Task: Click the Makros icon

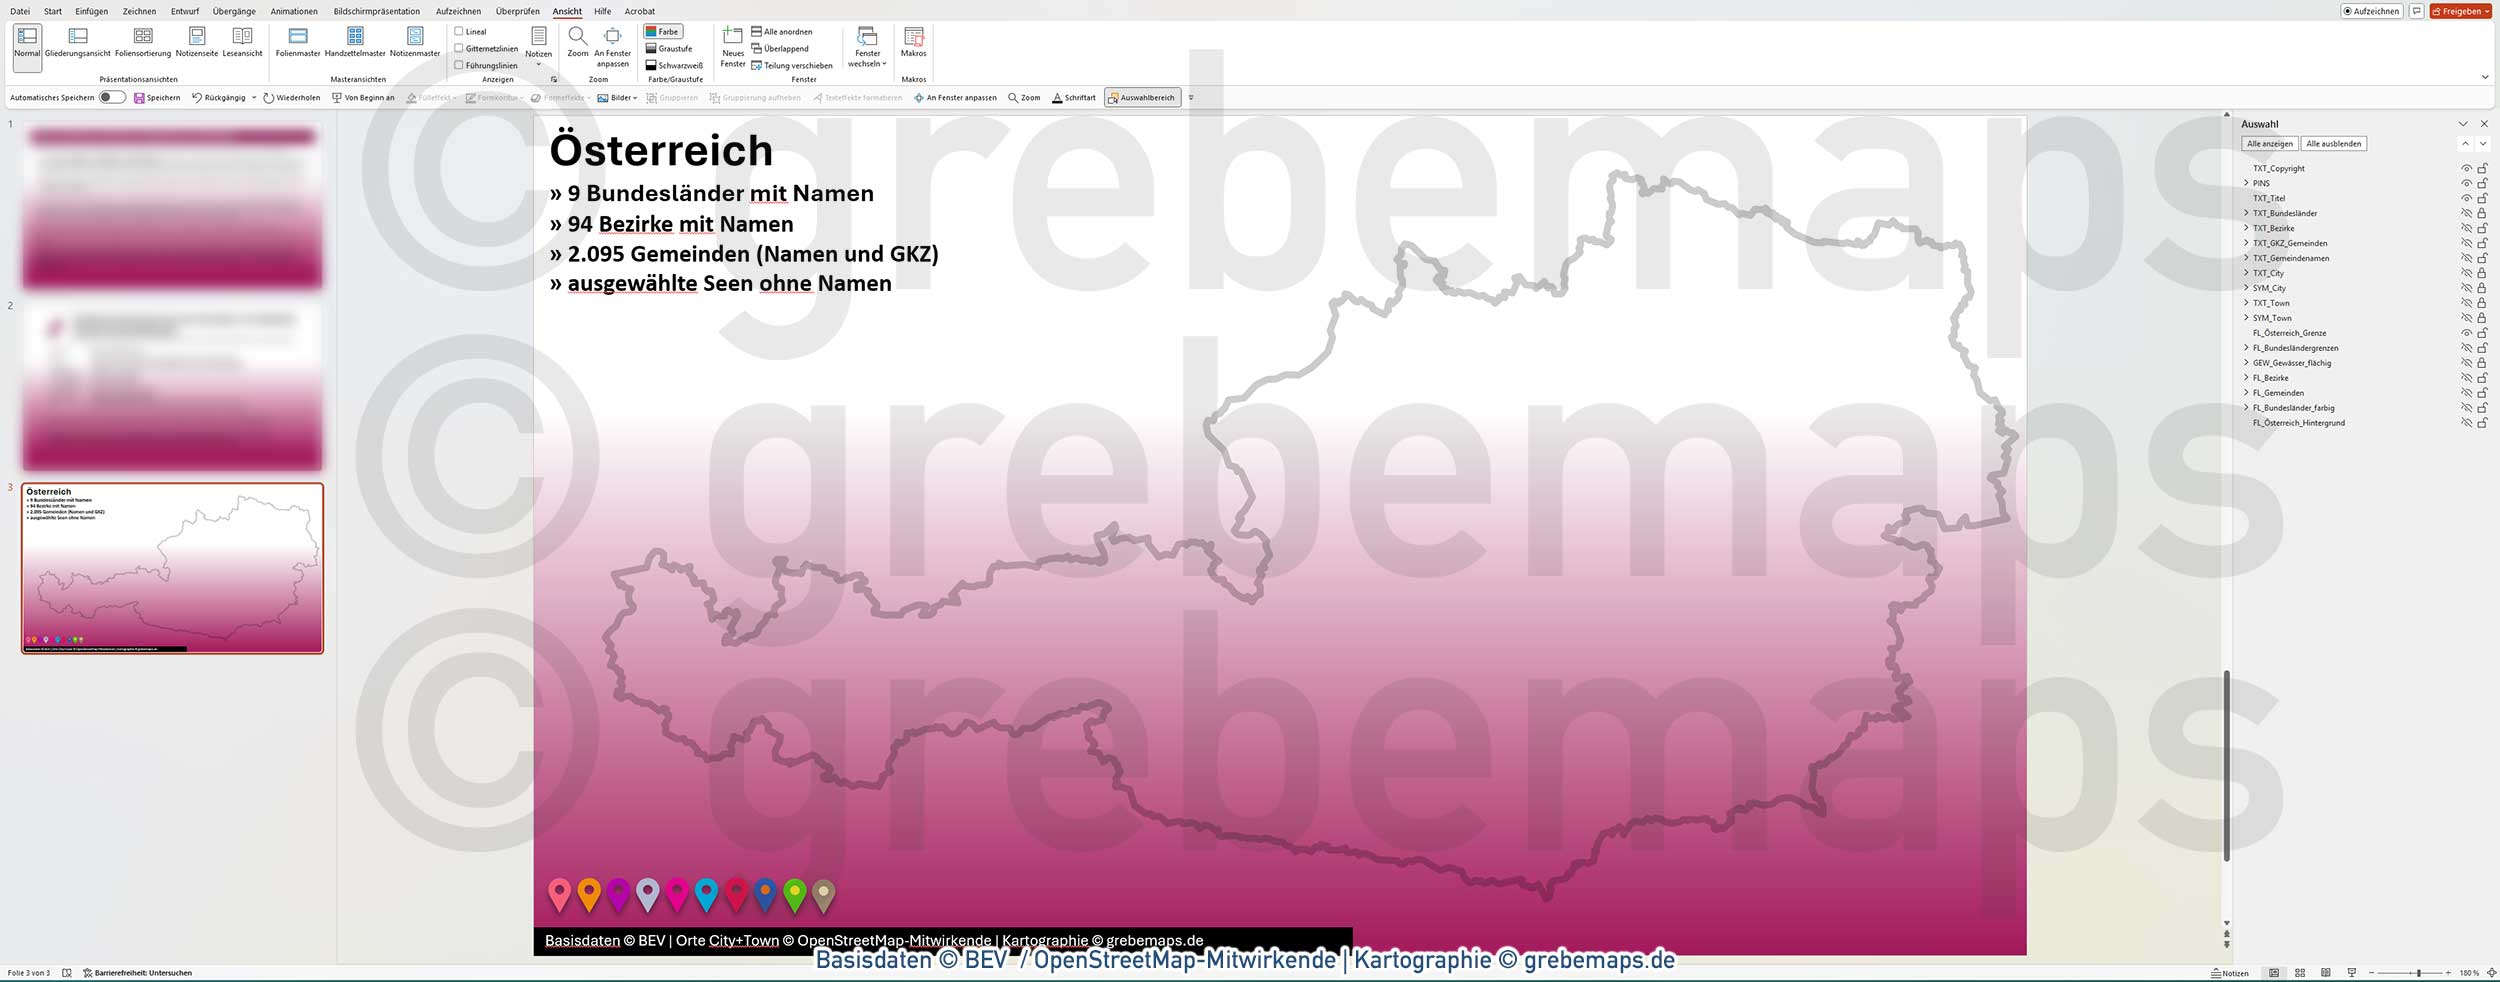Action: point(913,44)
